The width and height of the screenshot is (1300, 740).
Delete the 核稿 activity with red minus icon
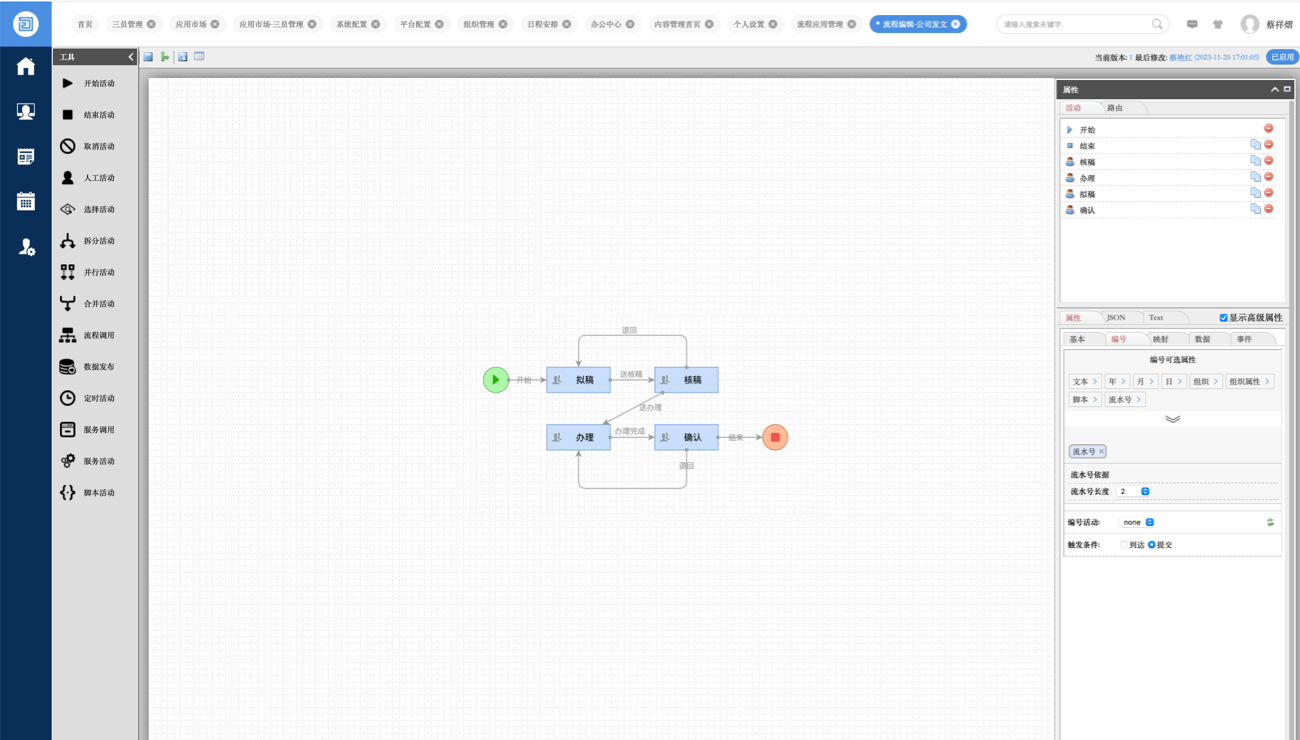coord(1268,161)
